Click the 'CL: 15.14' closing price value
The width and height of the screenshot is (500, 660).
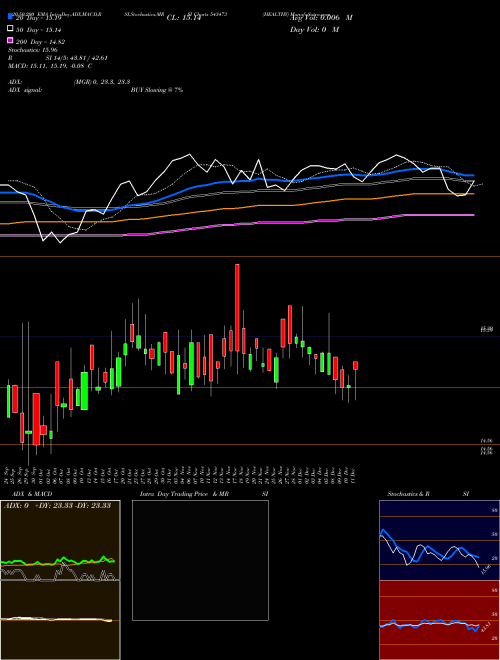(184, 18)
